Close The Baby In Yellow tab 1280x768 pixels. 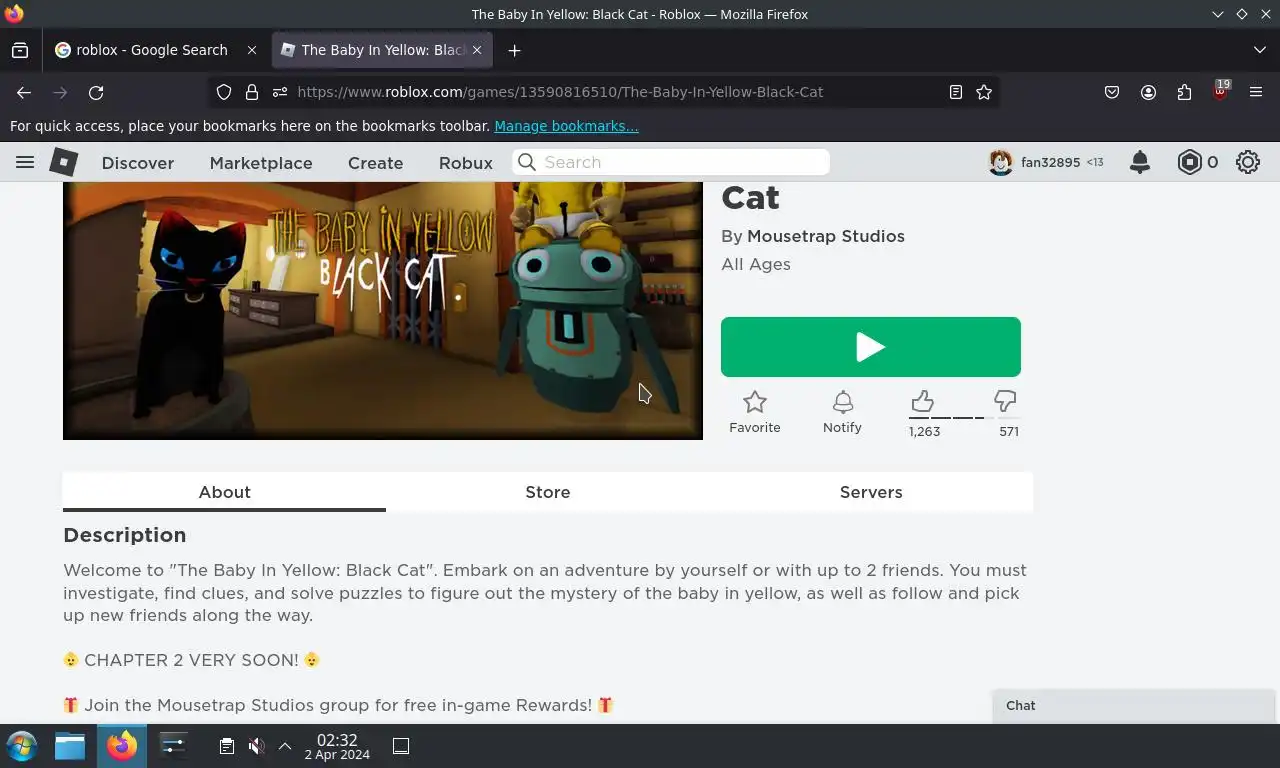(x=477, y=50)
